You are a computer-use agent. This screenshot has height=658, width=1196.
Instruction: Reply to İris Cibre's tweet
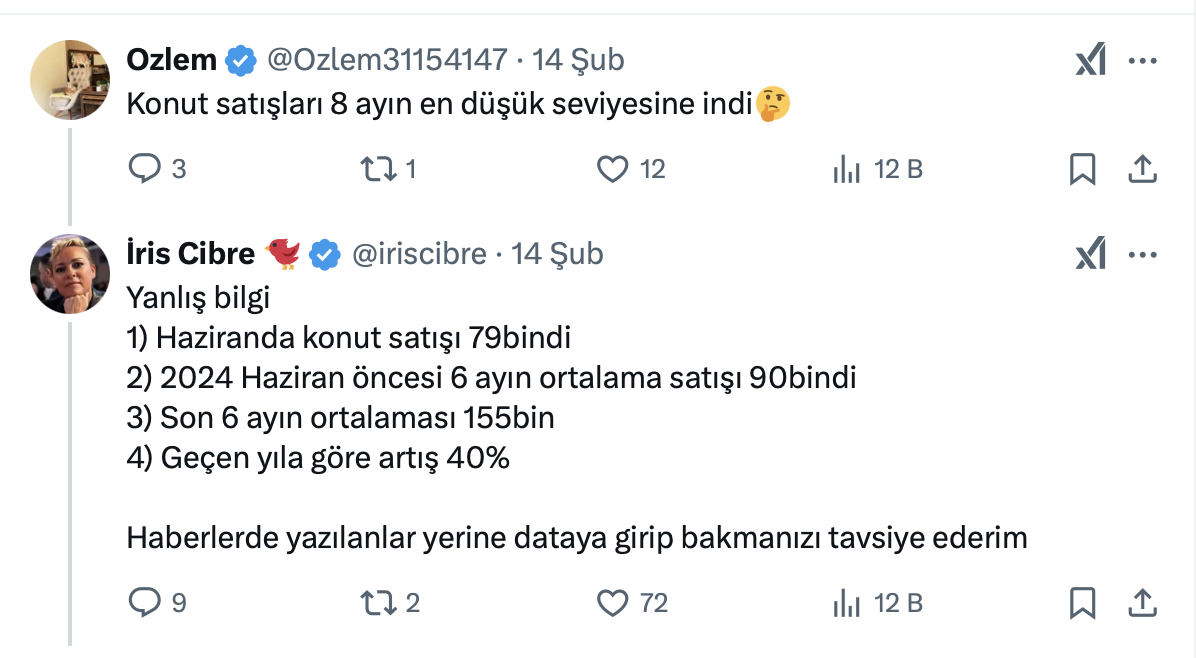146,603
